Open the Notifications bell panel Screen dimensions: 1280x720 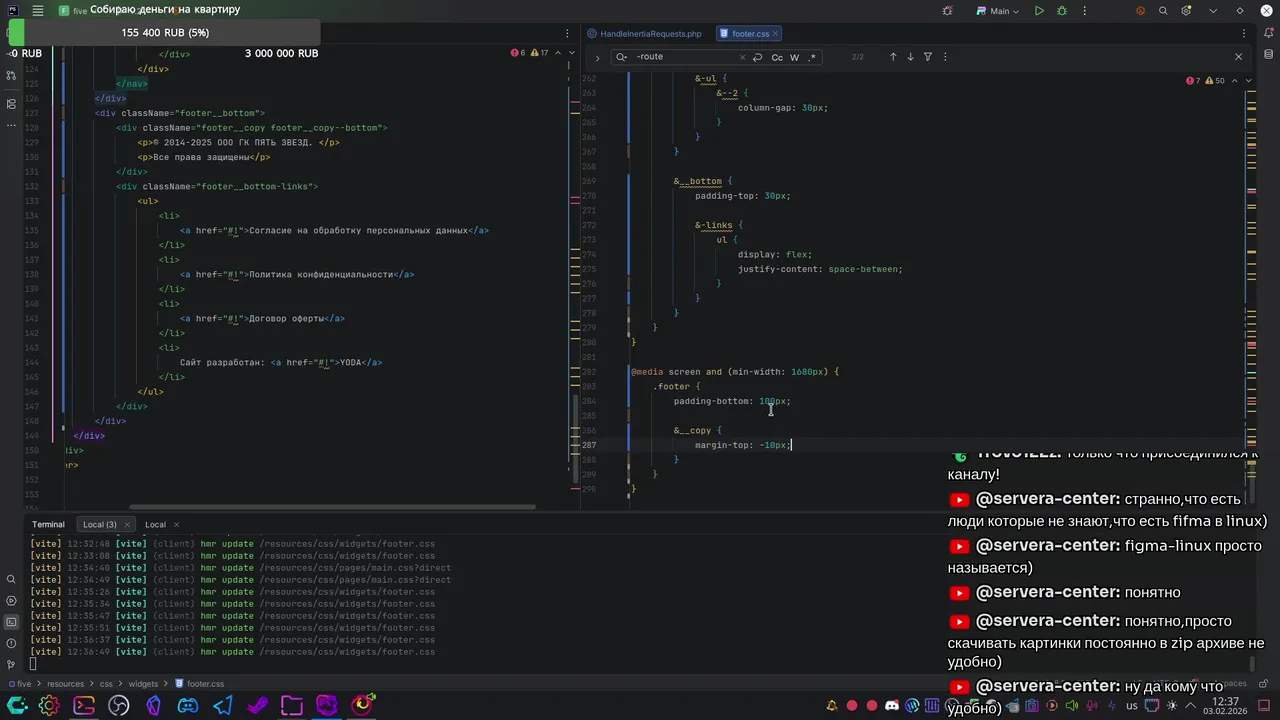[1269, 34]
